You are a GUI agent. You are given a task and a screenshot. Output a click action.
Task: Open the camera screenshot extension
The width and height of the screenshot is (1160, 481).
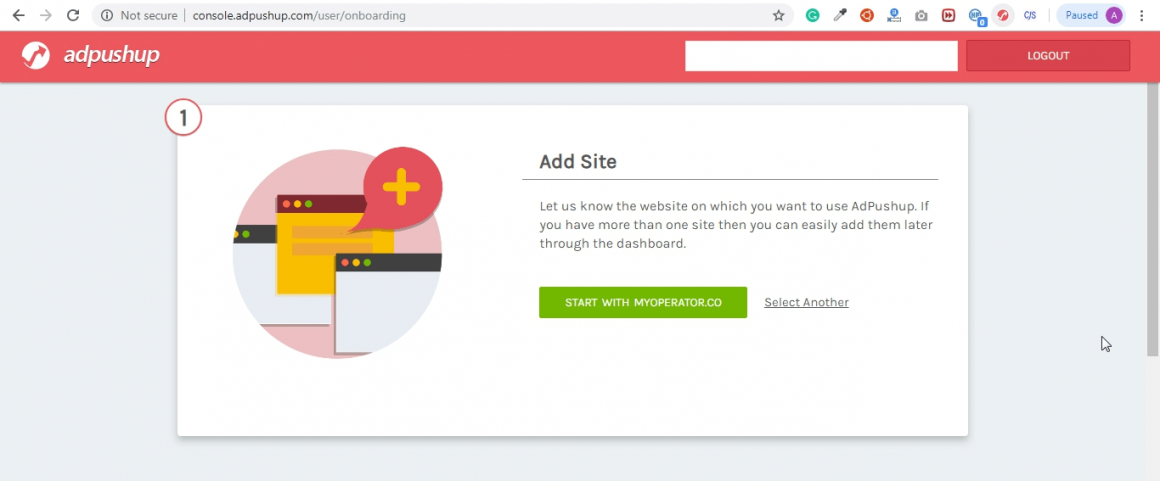(x=921, y=15)
